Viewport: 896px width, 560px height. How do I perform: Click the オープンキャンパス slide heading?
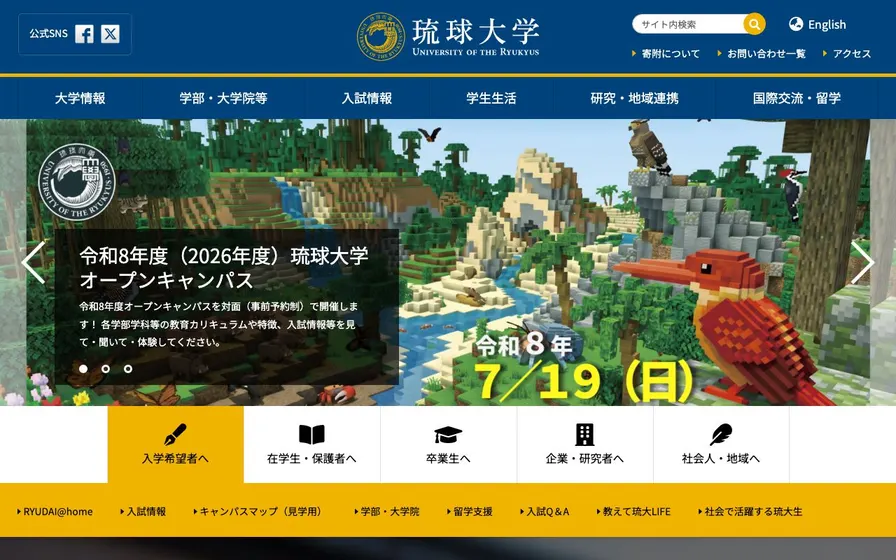(224, 267)
